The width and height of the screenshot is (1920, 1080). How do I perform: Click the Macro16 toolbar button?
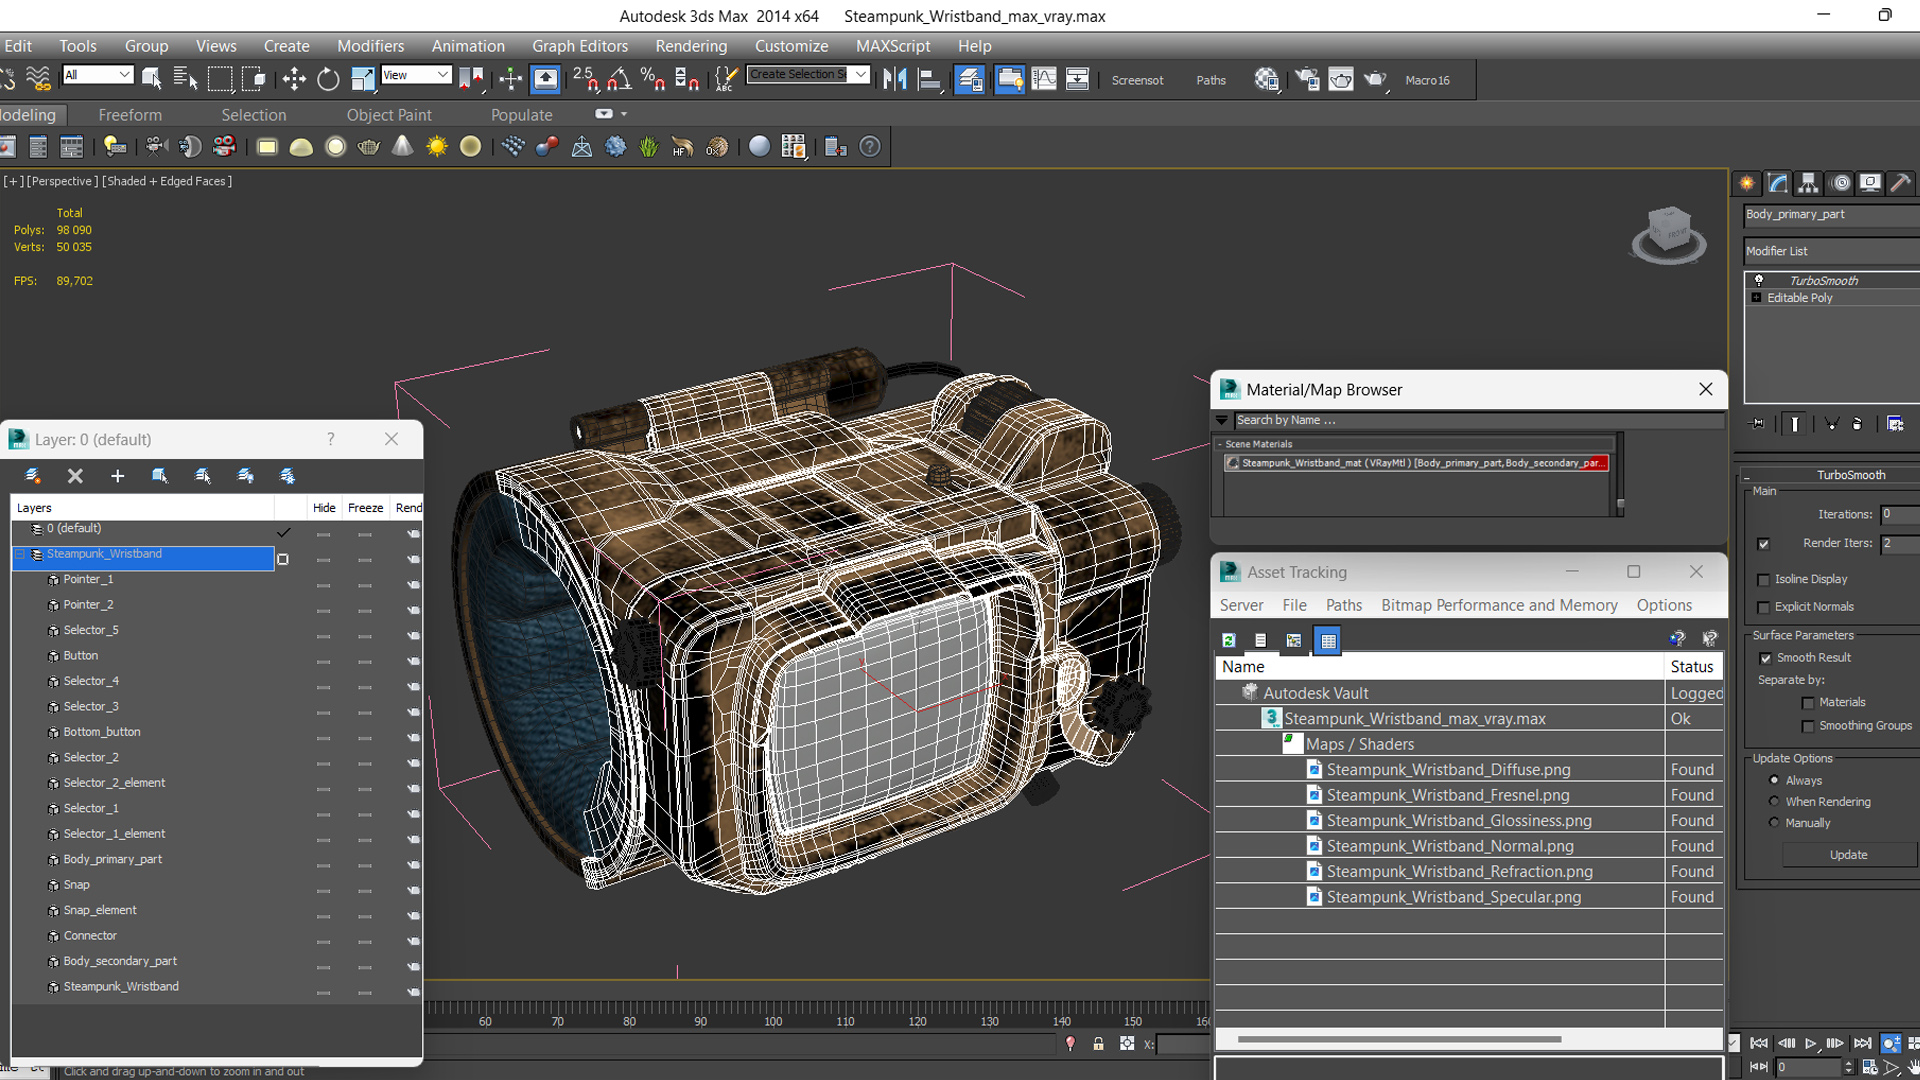(1427, 80)
